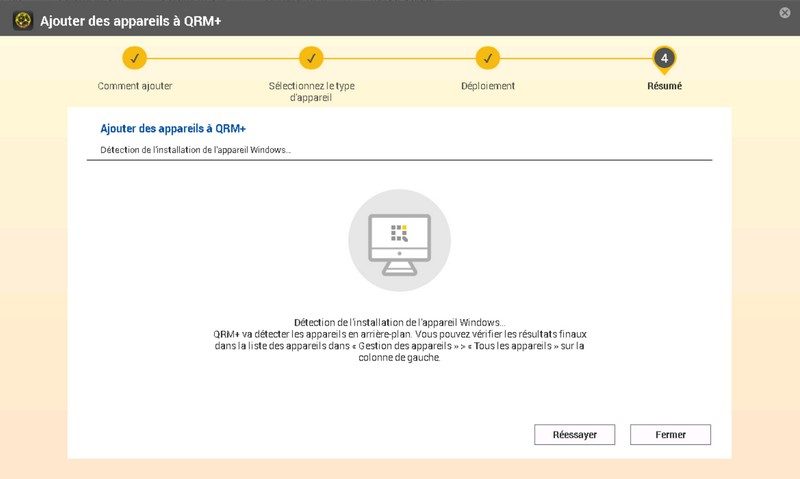Click the Fermer button
Image resolution: width=800 pixels, height=479 pixels.
pos(670,435)
